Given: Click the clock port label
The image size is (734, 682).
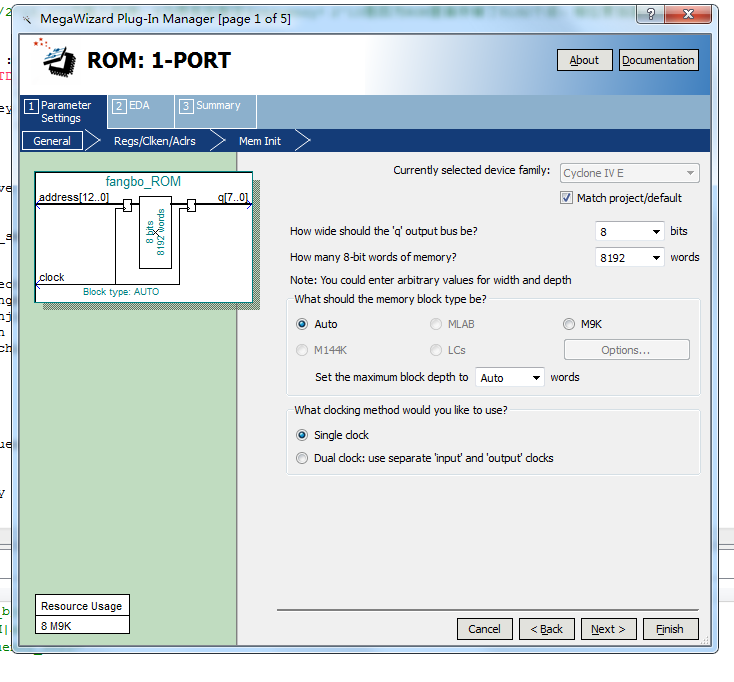Looking at the screenshot, I should [51, 277].
